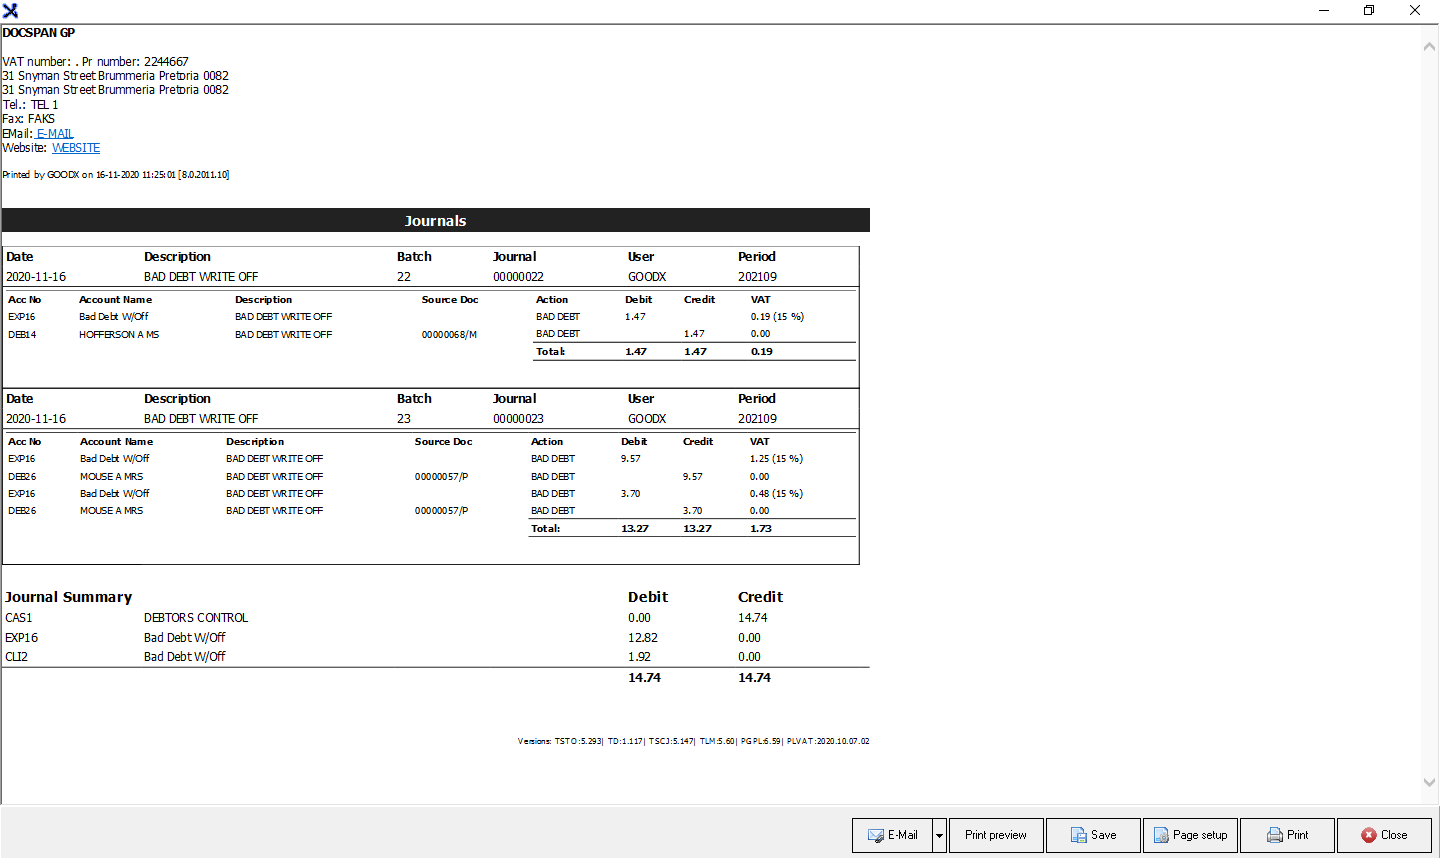
Task: Close the journal report with red Close button
Action: pos(1384,835)
